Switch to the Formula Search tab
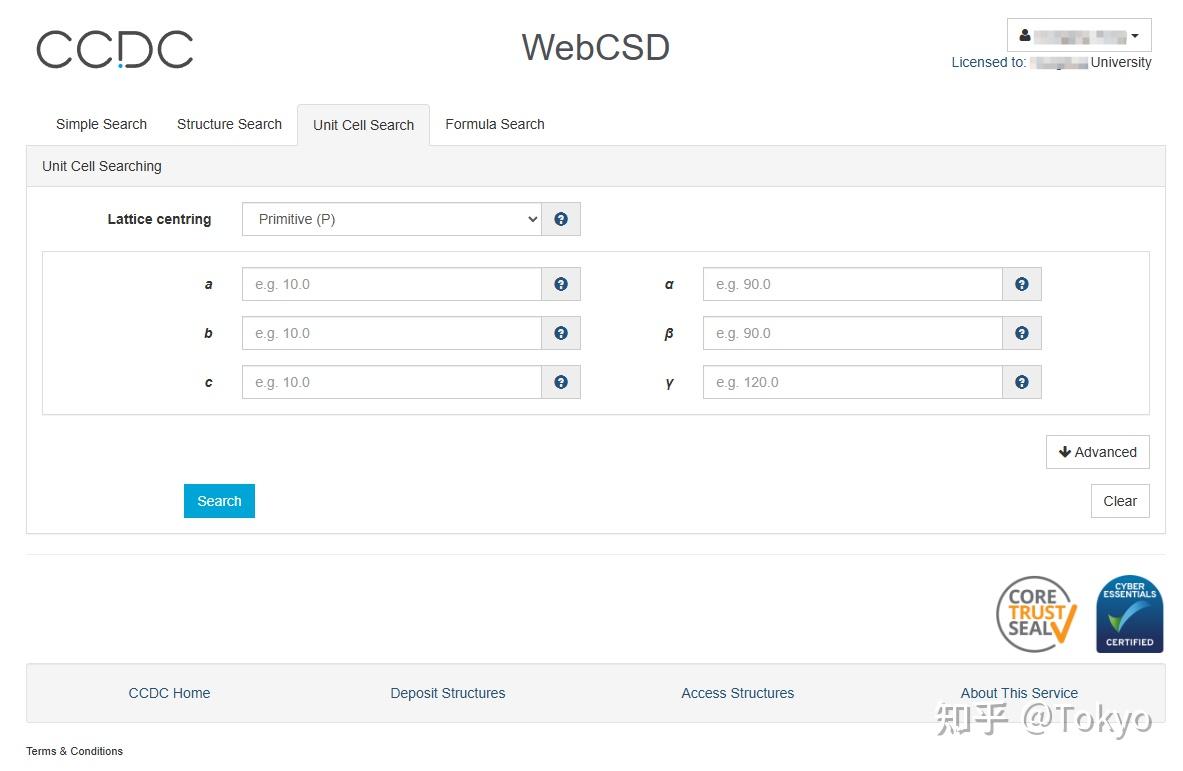The height and width of the screenshot is (771, 1183). click(x=495, y=124)
